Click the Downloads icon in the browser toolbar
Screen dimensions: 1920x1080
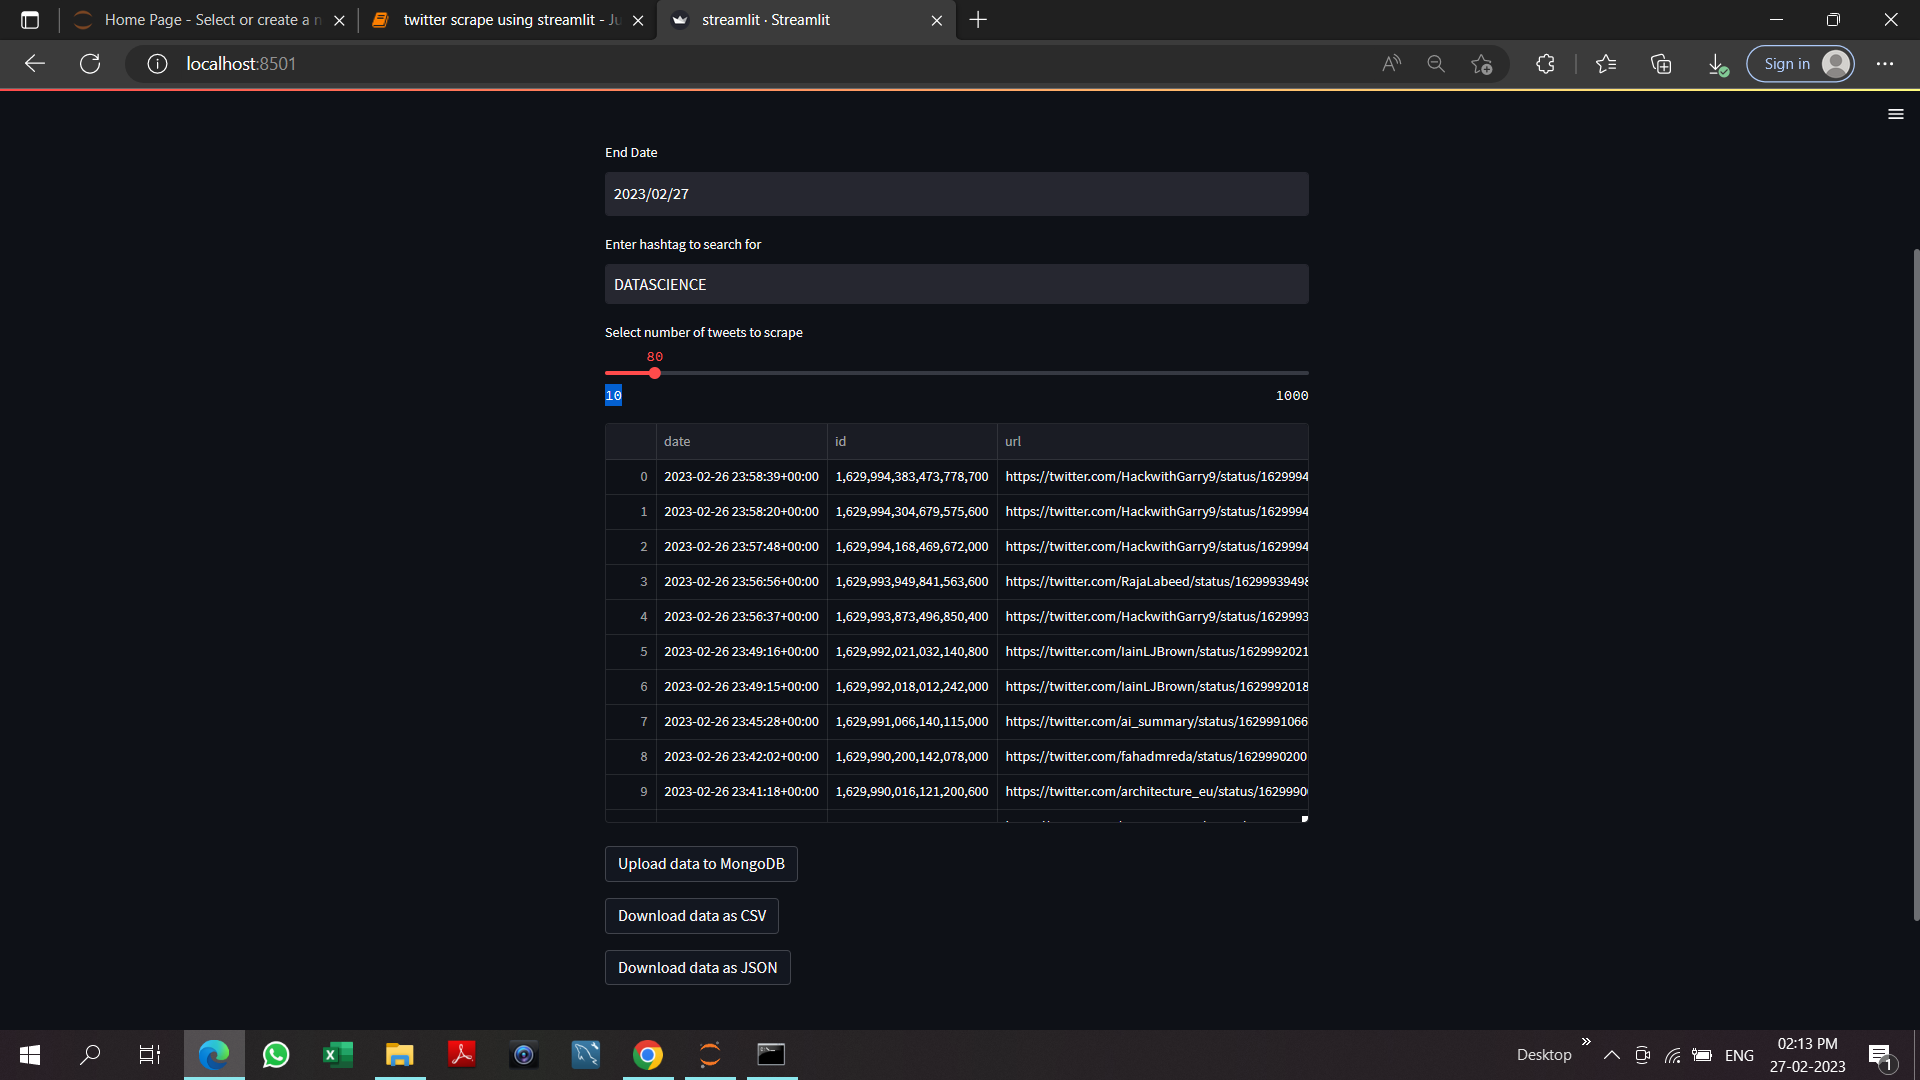(x=1717, y=63)
